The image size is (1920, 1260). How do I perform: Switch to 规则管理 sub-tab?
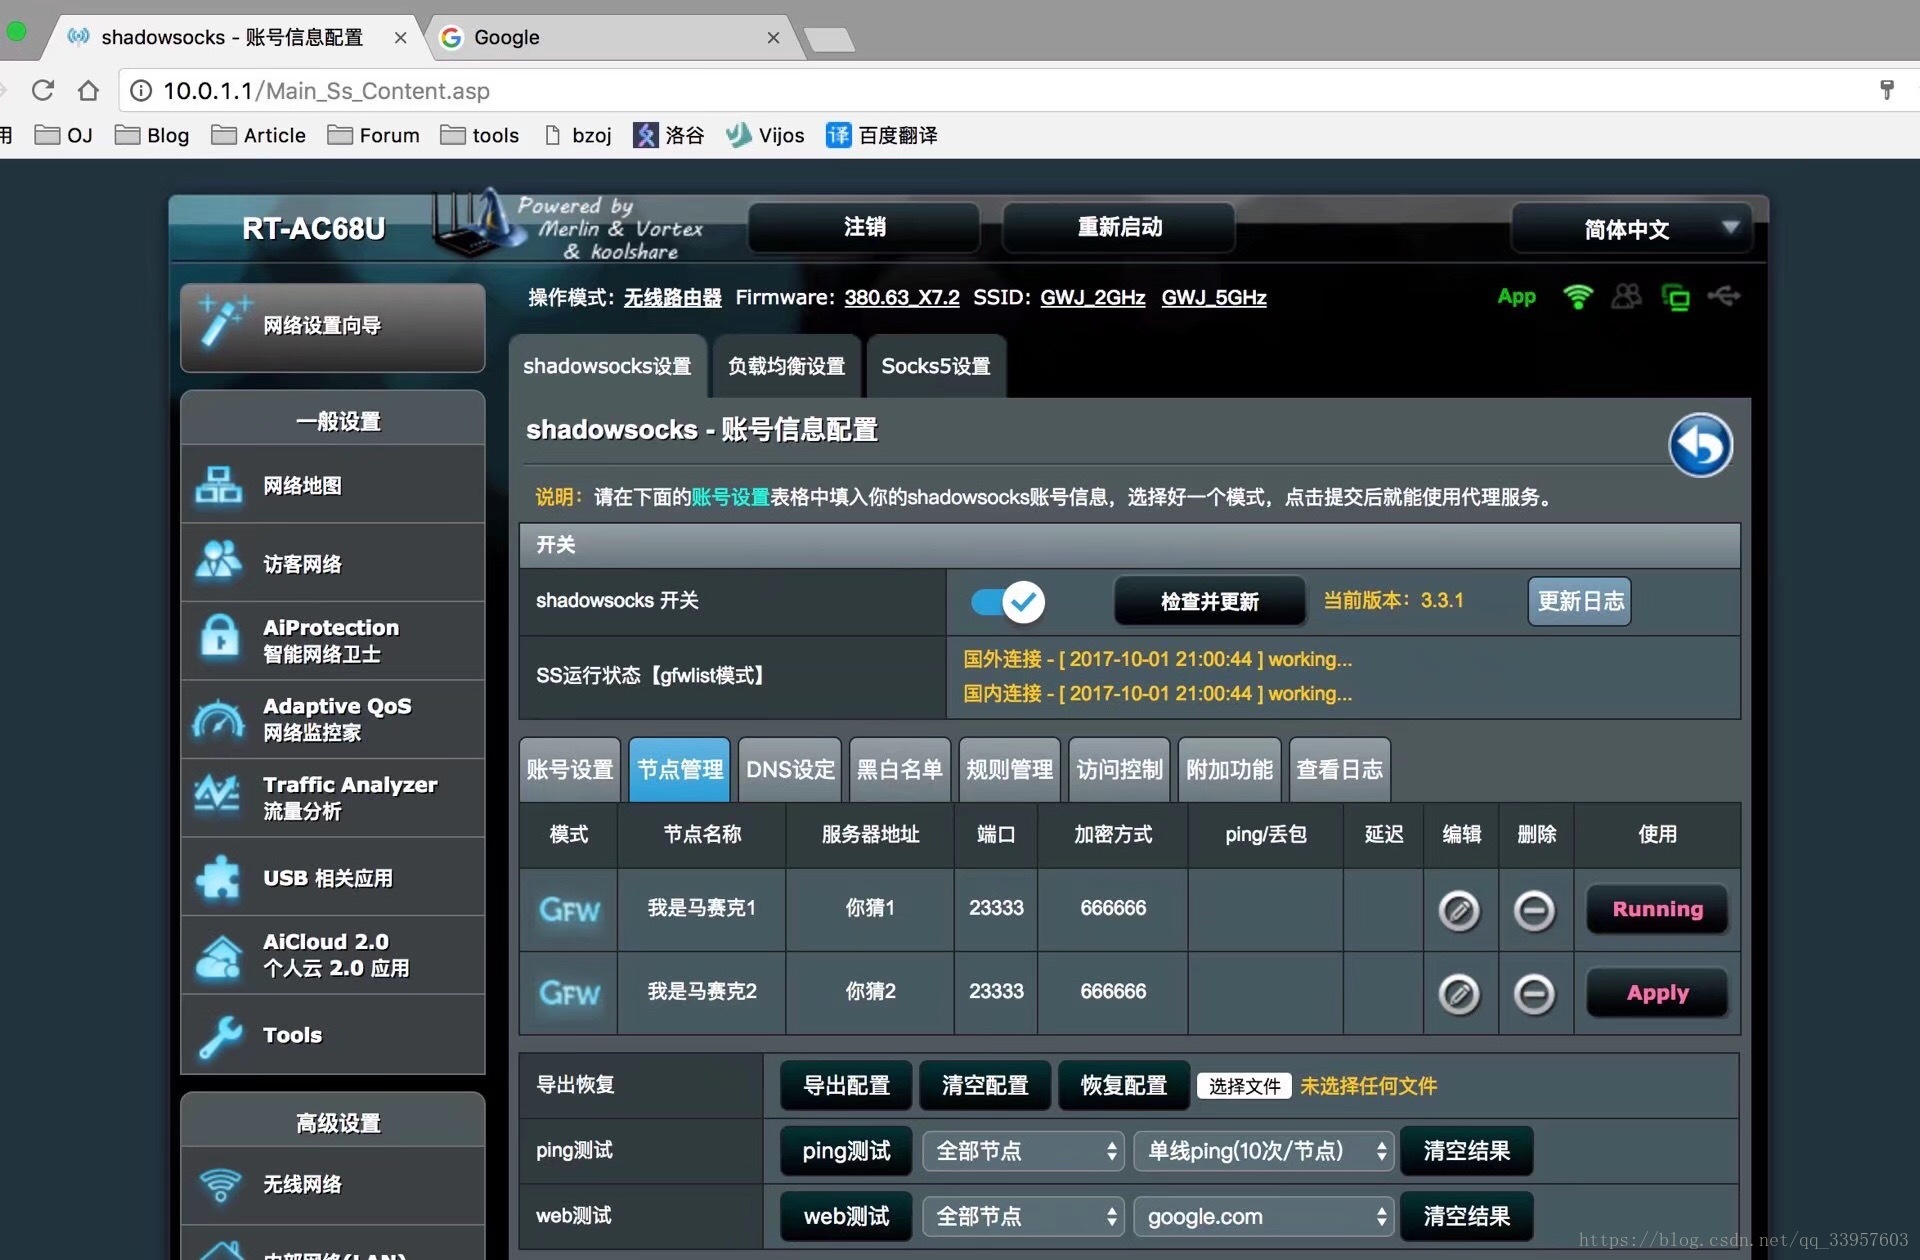point(1010,769)
